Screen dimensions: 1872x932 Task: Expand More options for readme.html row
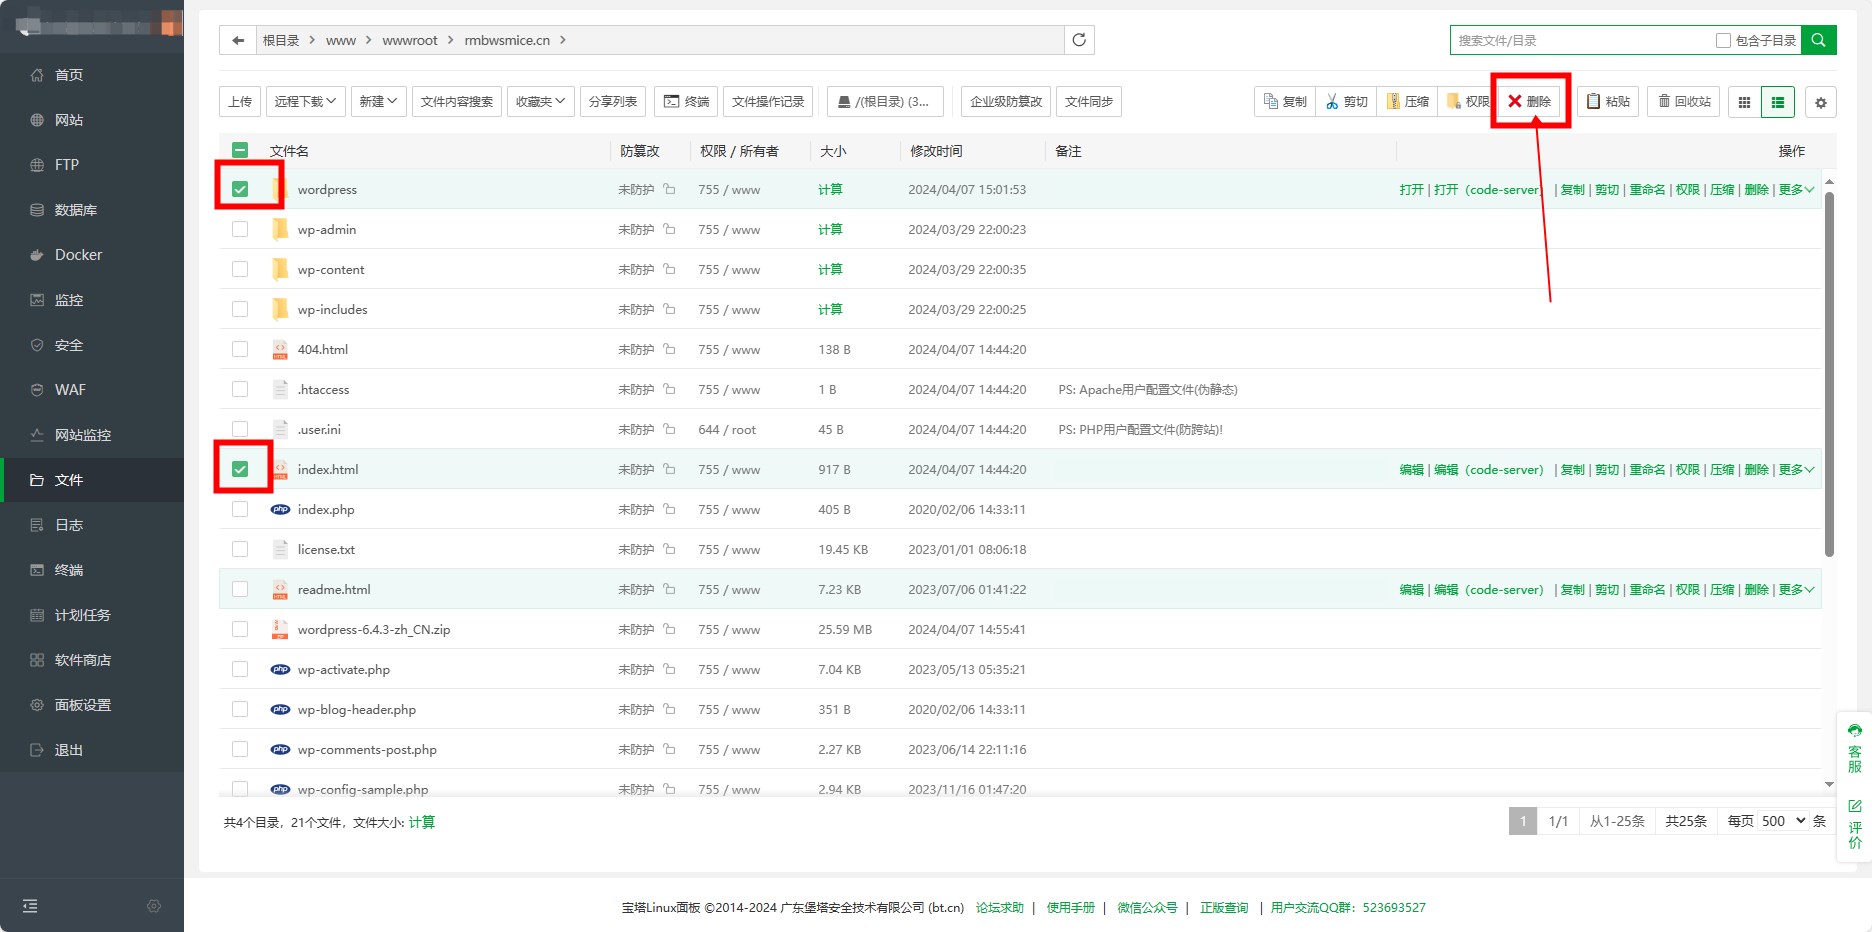(x=1796, y=589)
